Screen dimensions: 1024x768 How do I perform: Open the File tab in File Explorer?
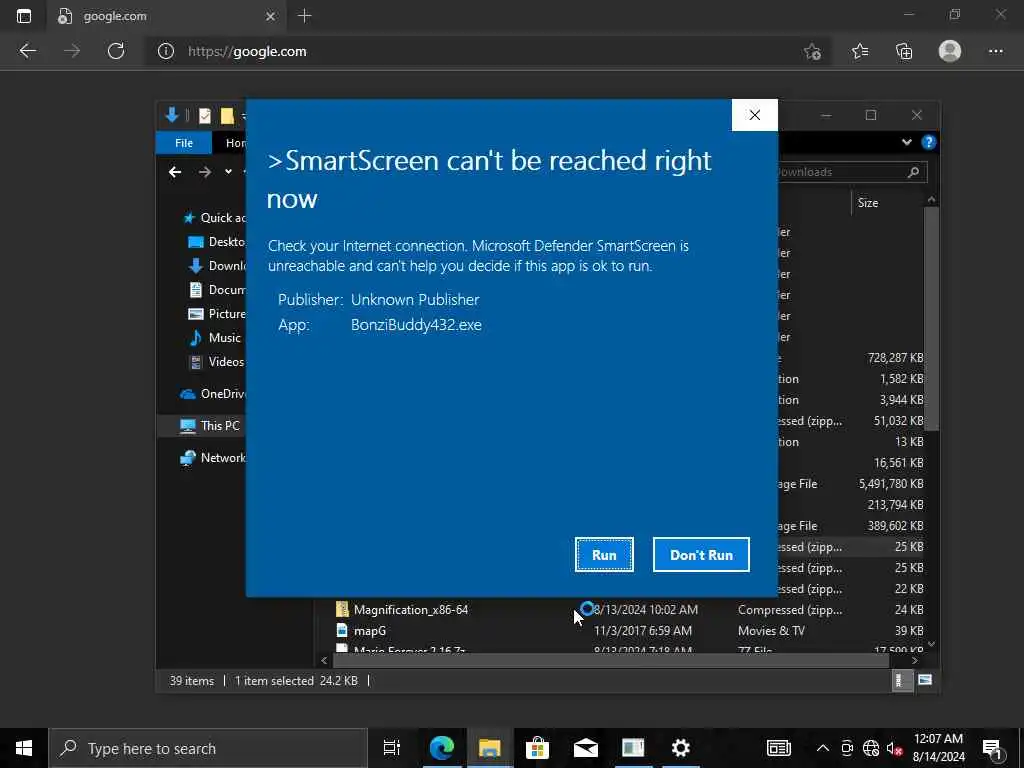184,142
